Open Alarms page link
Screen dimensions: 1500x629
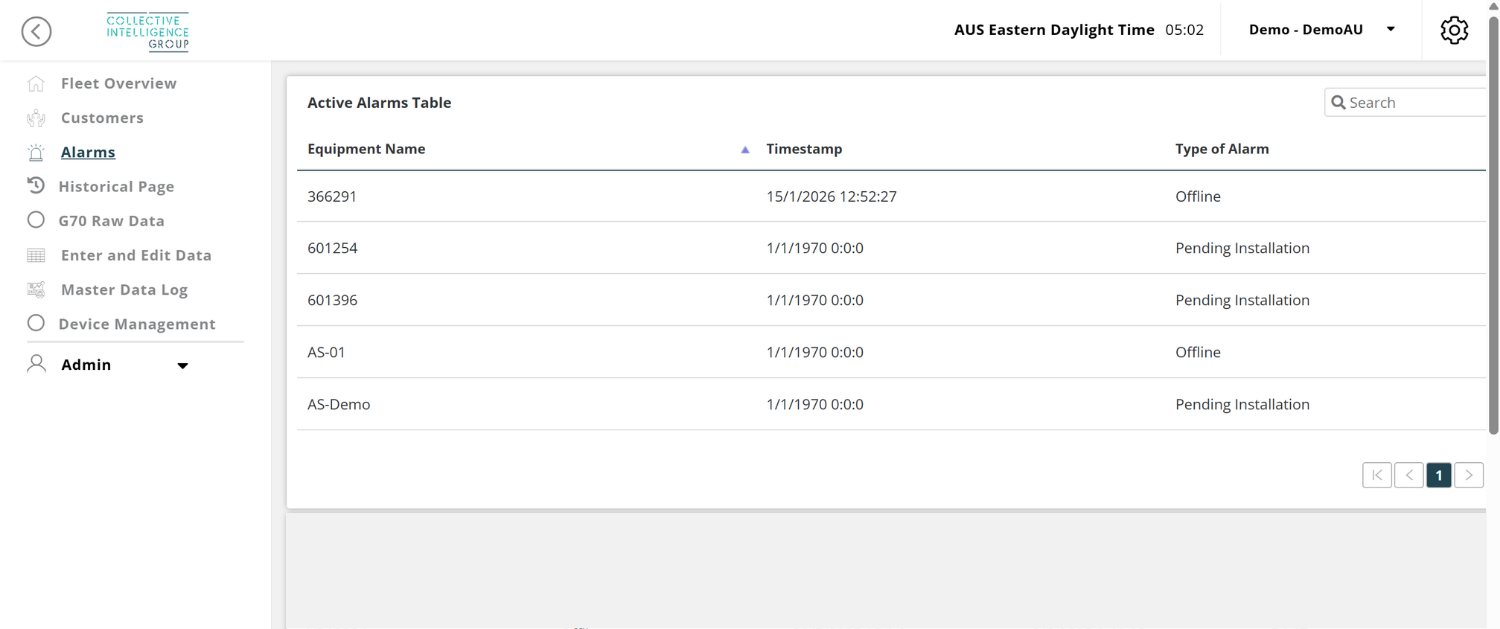coord(88,152)
